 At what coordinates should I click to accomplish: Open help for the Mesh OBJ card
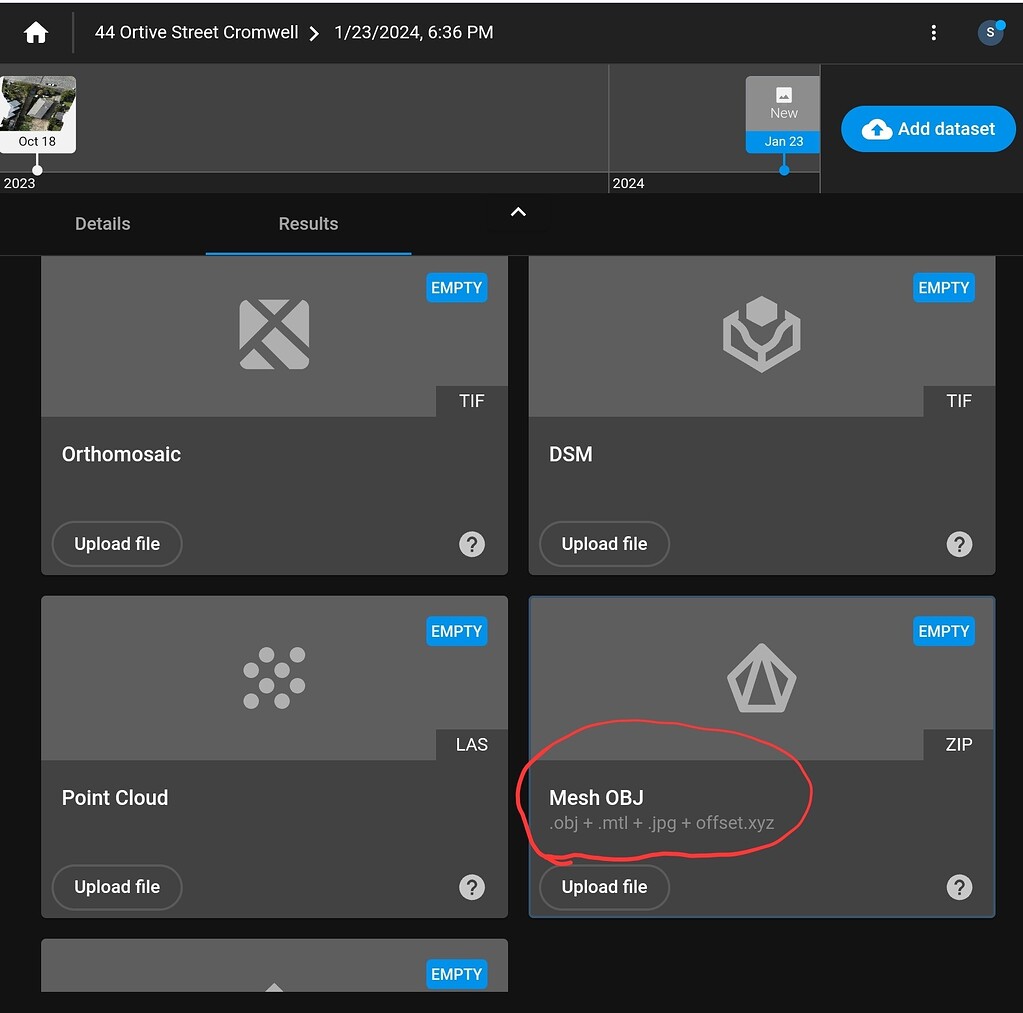(958, 887)
